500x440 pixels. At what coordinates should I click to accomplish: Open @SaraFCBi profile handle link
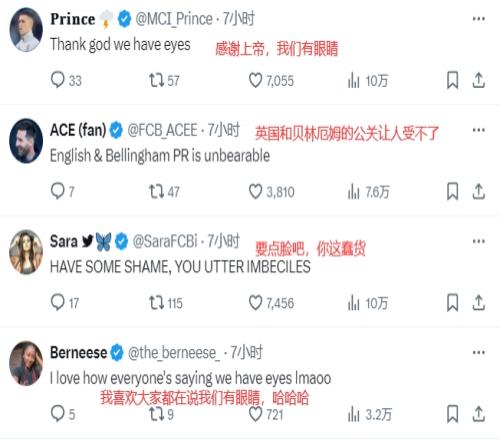click(165, 241)
